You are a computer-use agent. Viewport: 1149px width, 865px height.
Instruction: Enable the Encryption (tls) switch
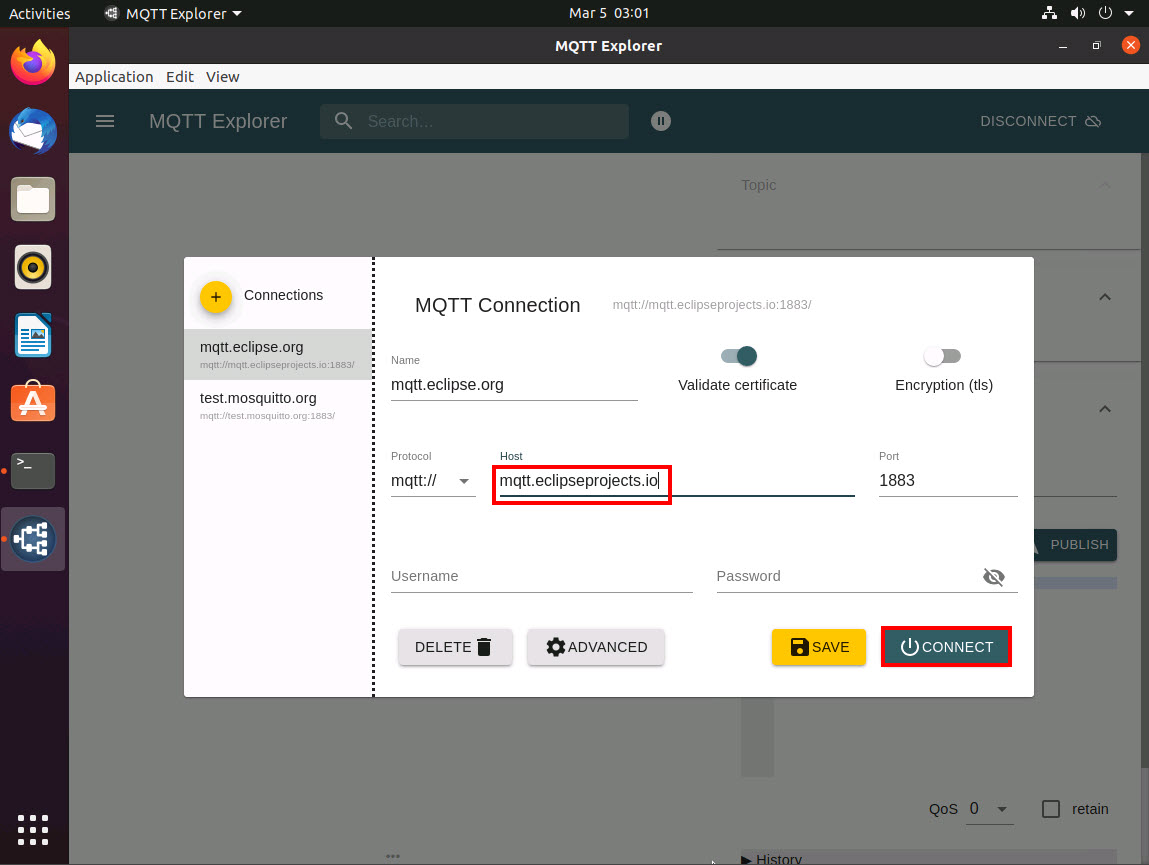pos(941,356)
